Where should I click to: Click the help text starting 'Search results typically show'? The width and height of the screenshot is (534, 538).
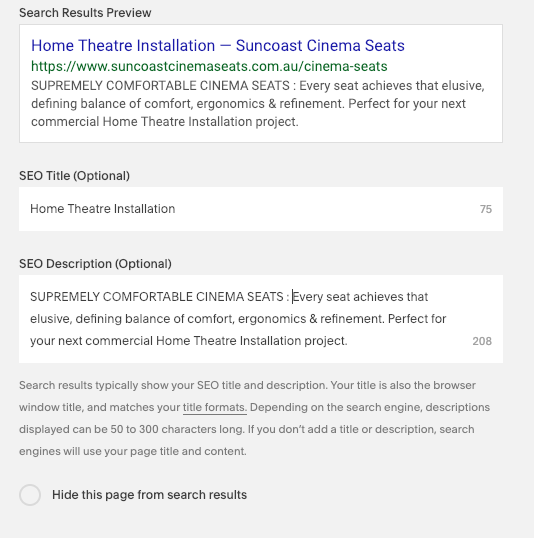point(254,418)
